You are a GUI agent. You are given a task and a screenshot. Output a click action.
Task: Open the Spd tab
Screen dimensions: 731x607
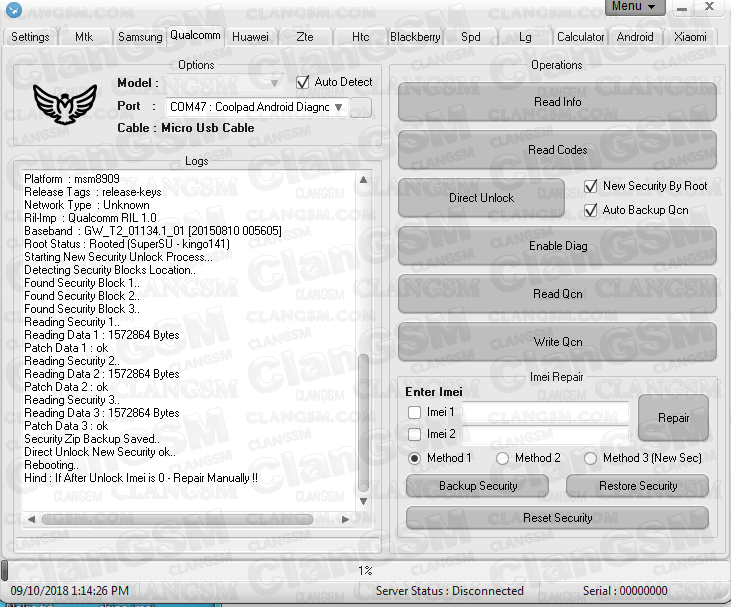pyautogui.click(x=470, y=37)
